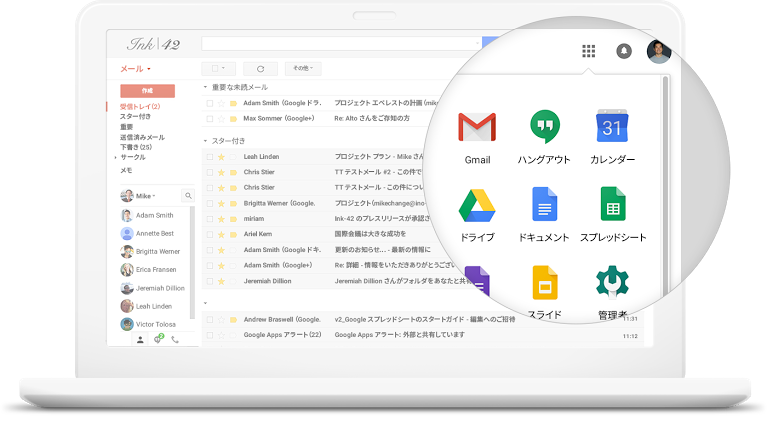Open the purple Forms app icon
The width and height of the screenshot is (767, 428).
point(477,281)
